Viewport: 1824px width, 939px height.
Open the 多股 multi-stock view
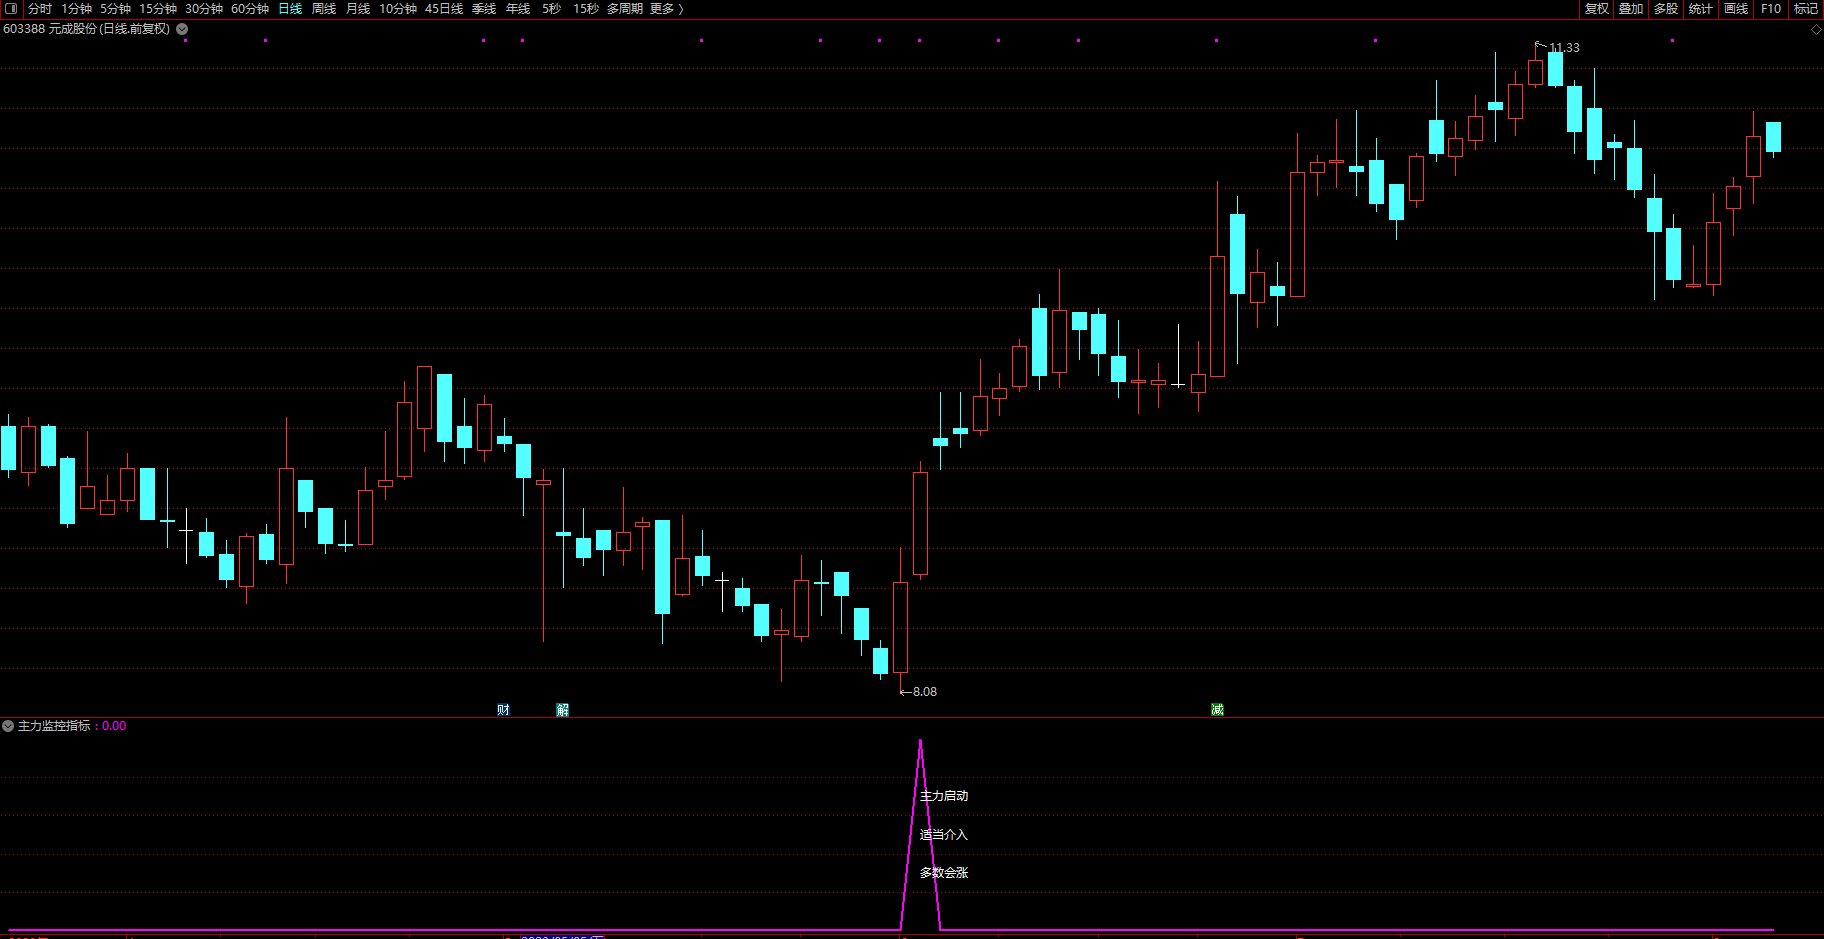tap(1666, 8)
